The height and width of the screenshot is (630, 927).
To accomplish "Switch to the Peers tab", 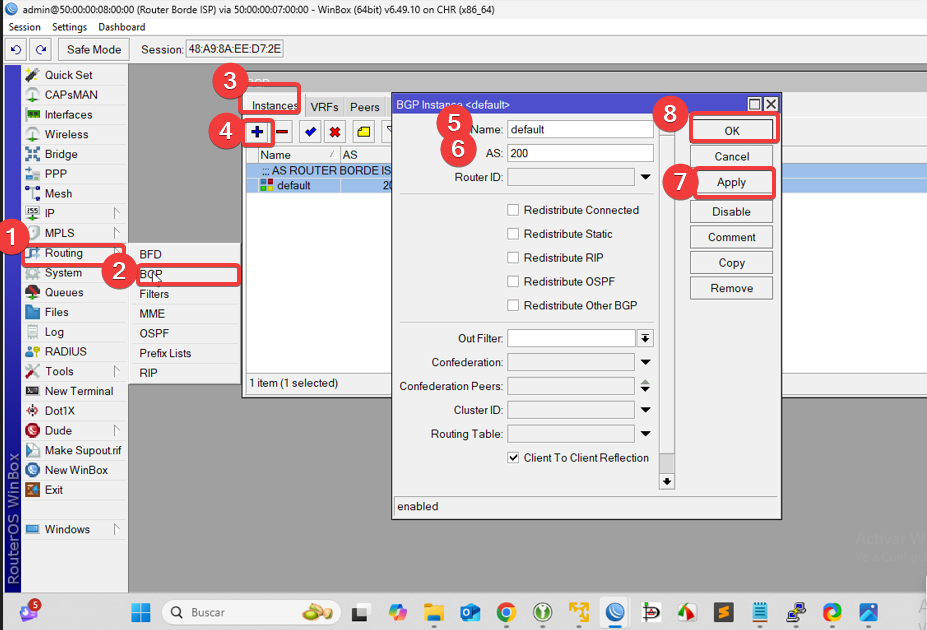I will (365, 107).
